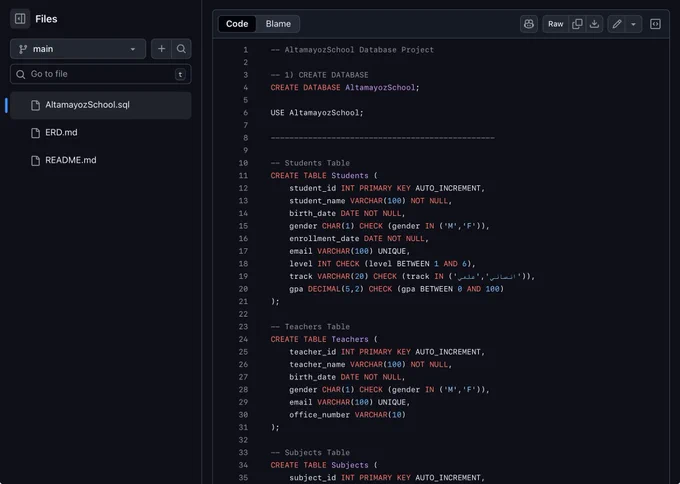Screen dimensions: 680x484
Task: View Raw file contents
Action: click(x=556, y=24)
